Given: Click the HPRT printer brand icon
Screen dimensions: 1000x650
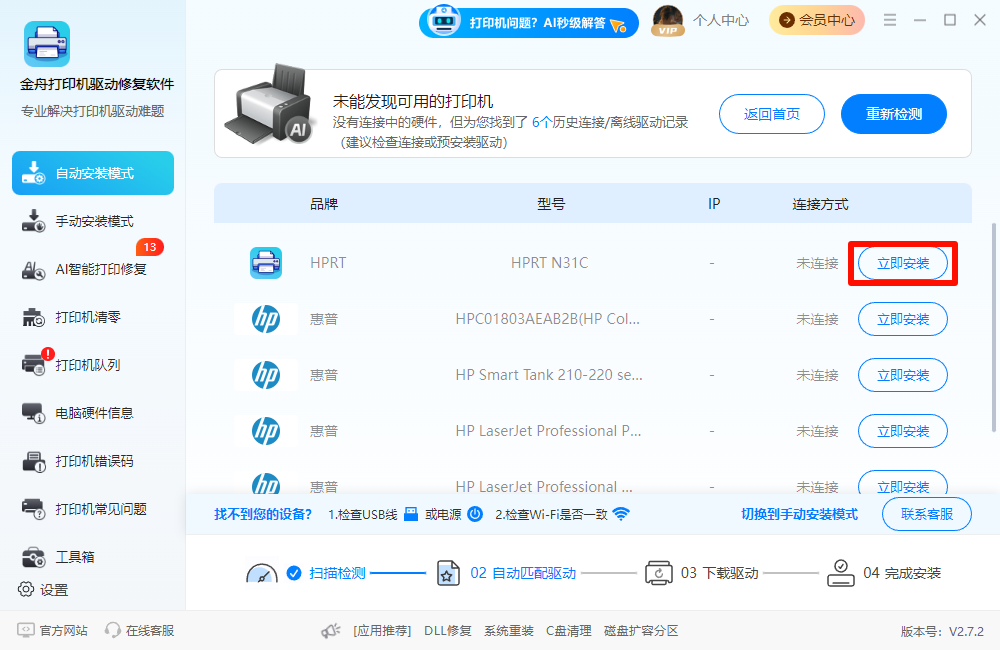Looking at the screenshot, I should pos(266,263).
